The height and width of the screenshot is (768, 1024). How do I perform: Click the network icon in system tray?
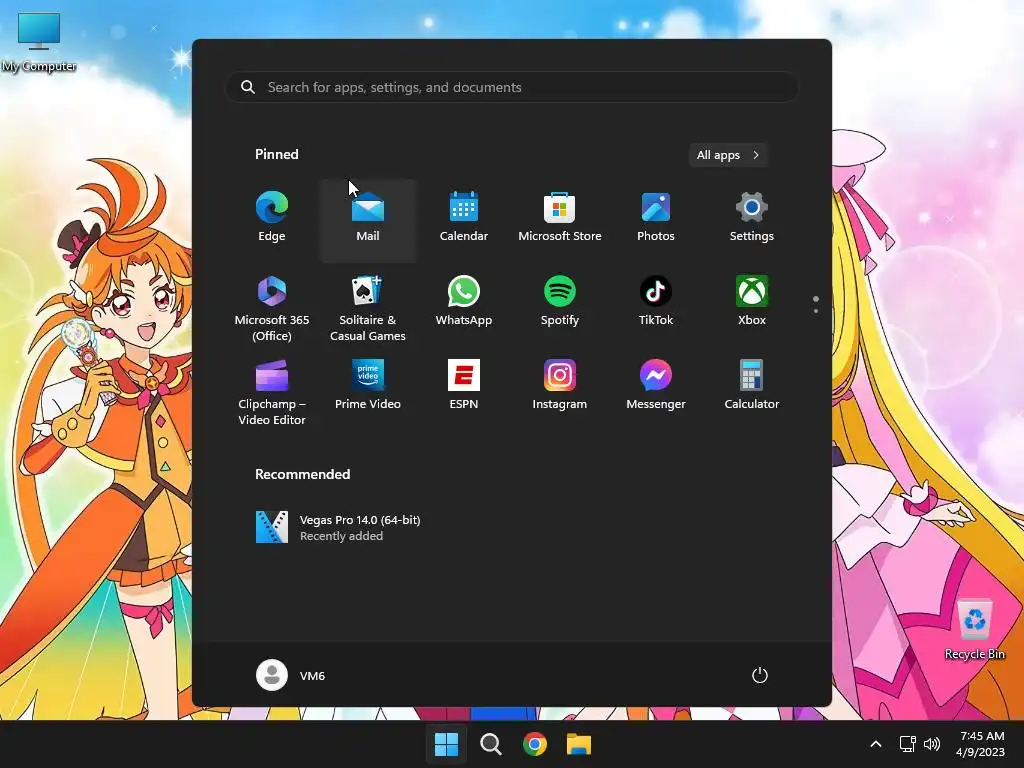point(907,744)
